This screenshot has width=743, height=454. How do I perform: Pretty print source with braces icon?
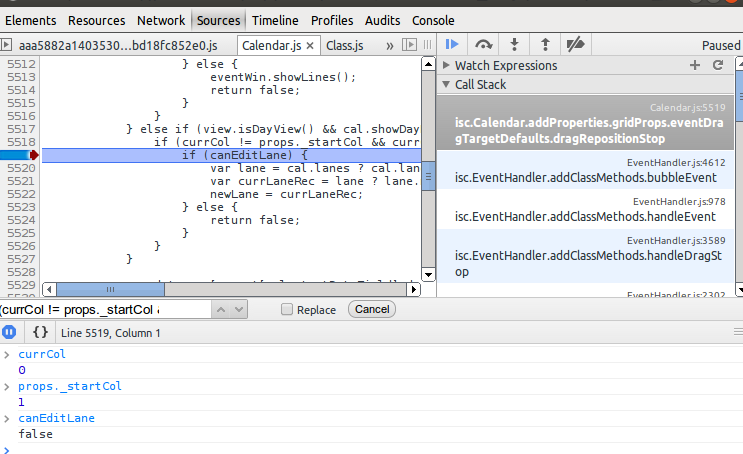[40, 332]
